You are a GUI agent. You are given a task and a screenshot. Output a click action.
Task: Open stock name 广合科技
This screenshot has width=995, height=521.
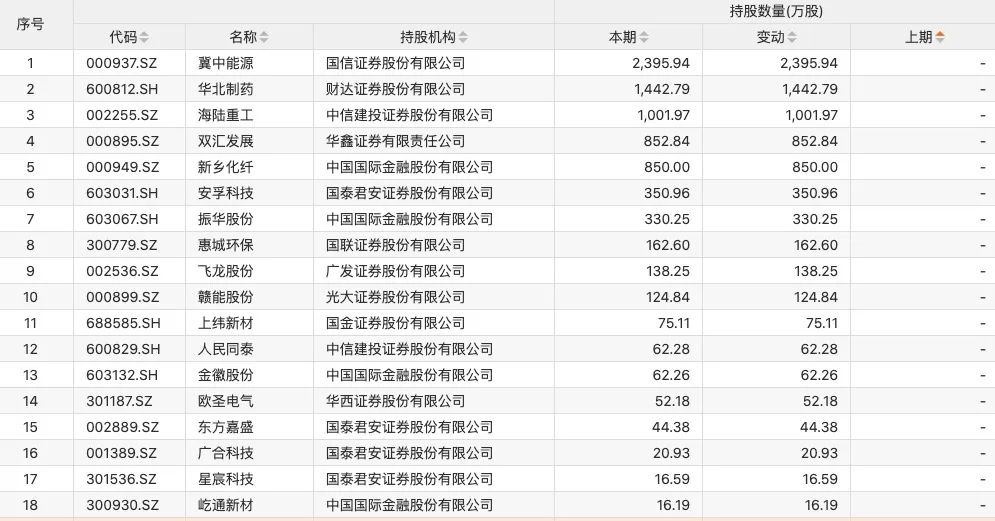[x=225, y=454]
